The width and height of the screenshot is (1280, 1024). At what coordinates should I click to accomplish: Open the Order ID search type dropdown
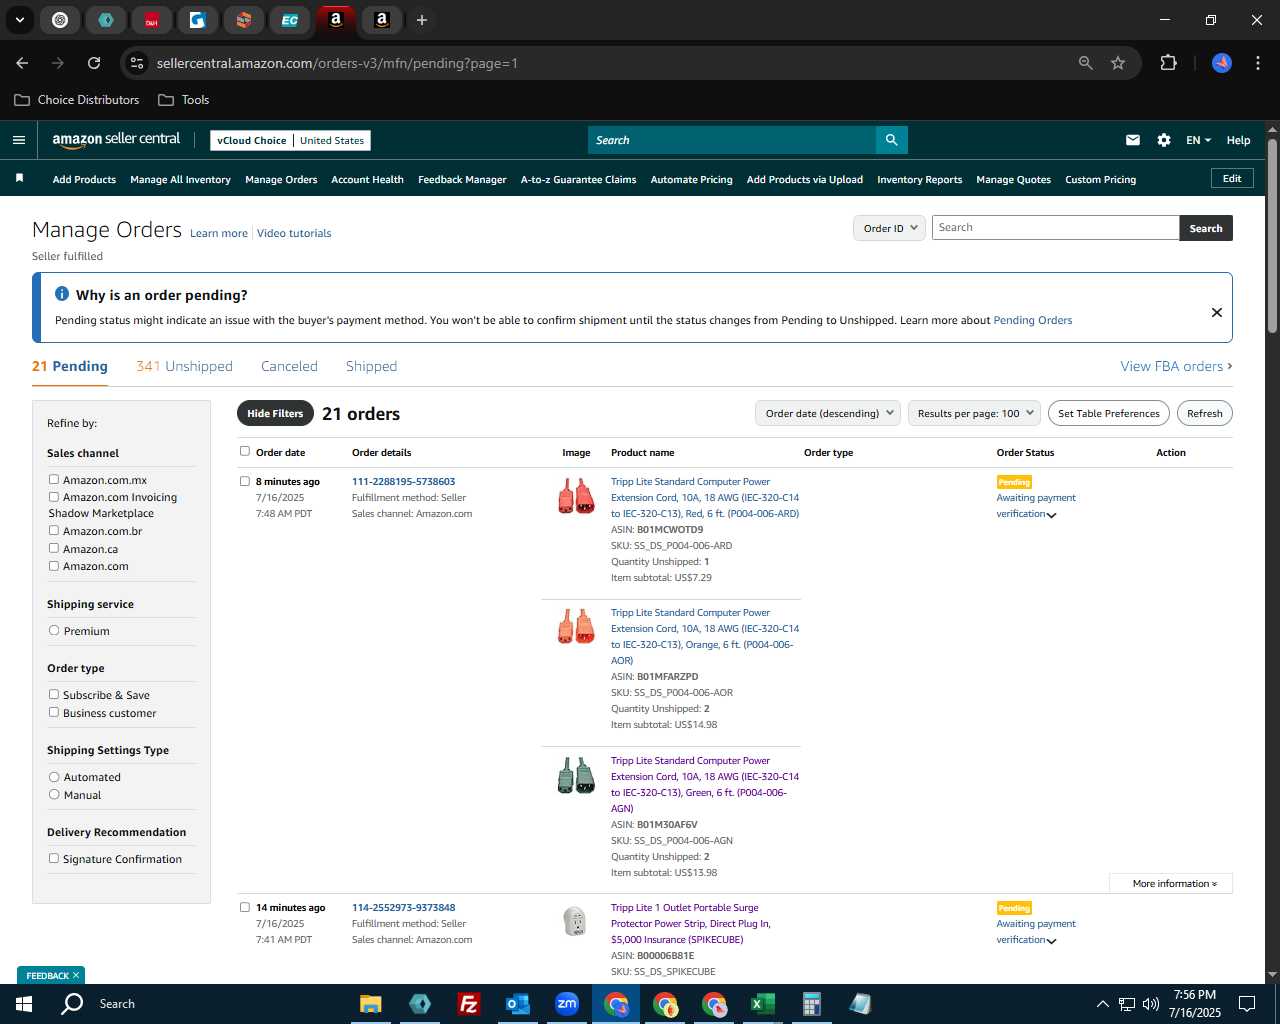pyautogui.click(x=888, y=228)
